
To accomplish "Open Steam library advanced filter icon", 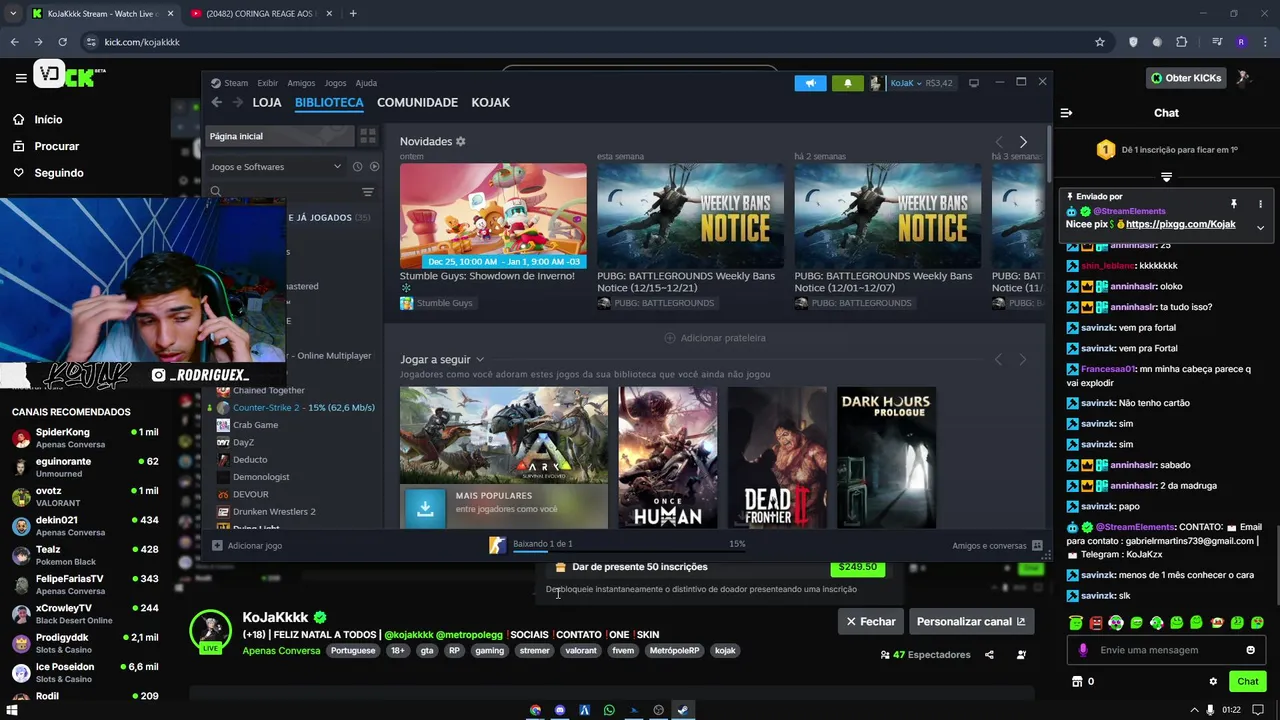I will (x=368, y=192).
